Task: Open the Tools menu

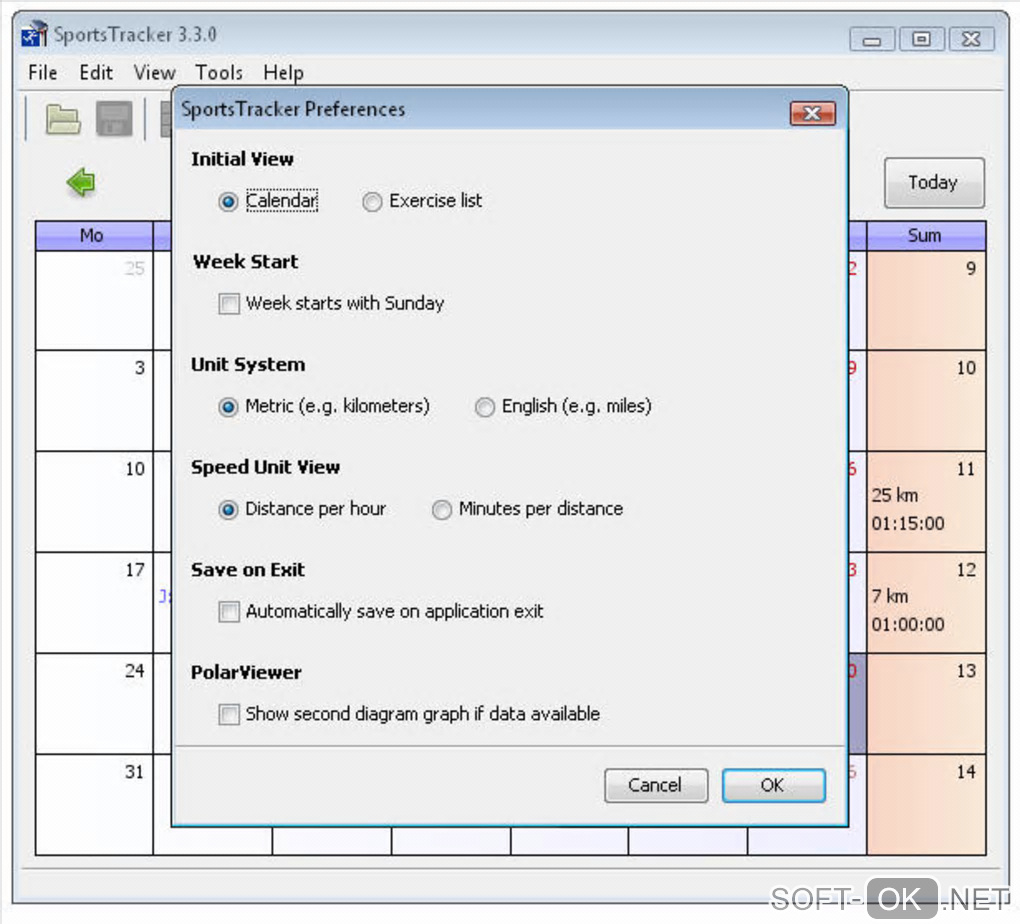Action: [219, 73]
